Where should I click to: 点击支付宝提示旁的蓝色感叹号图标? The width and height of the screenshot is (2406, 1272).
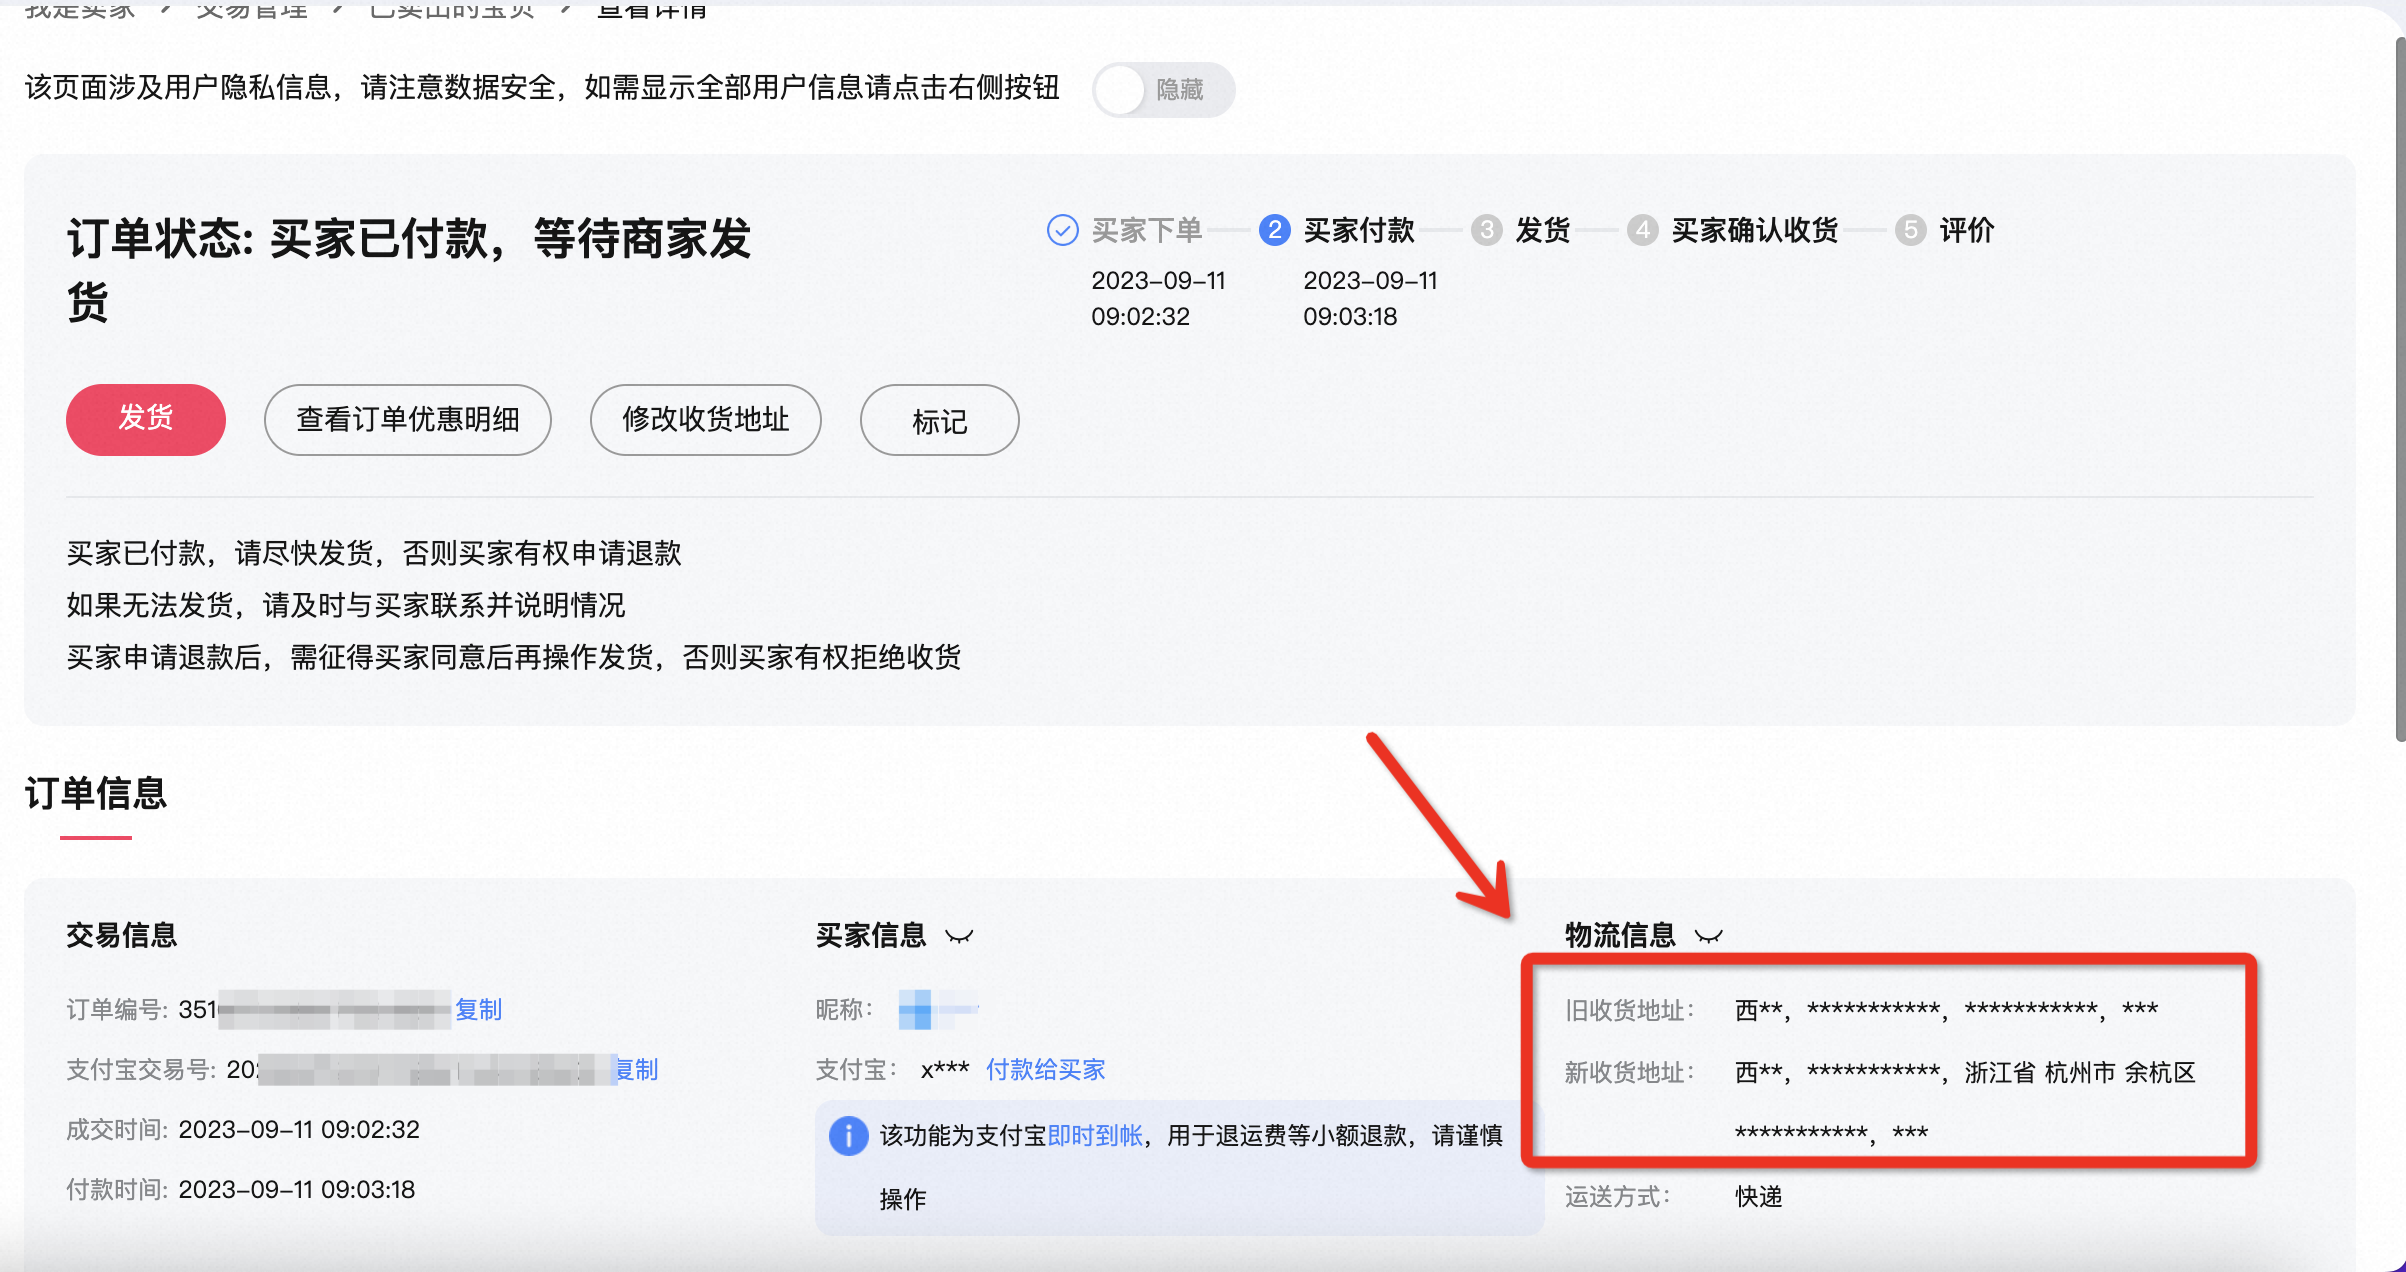coord(847,1137)
